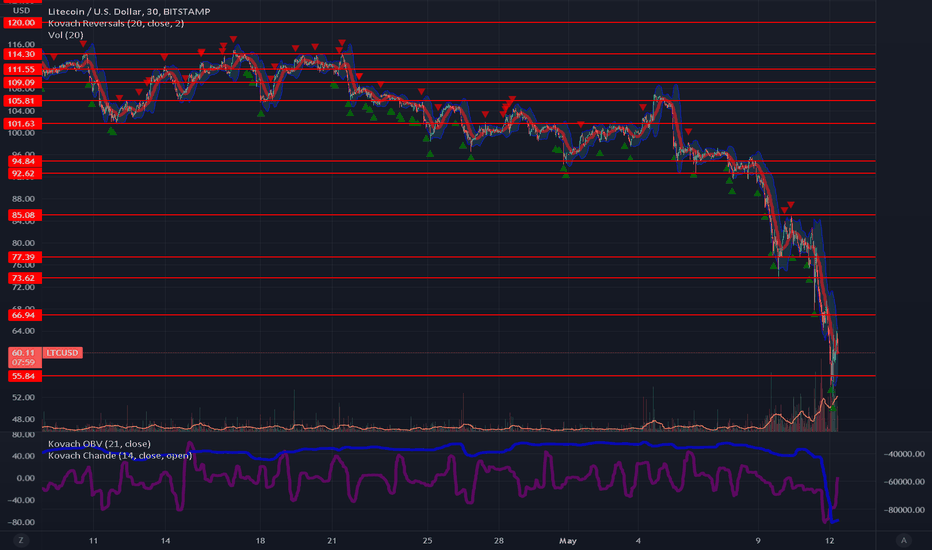
Task: Click the -40000.00 OBV scale value
Action: (x=904, y=454)
